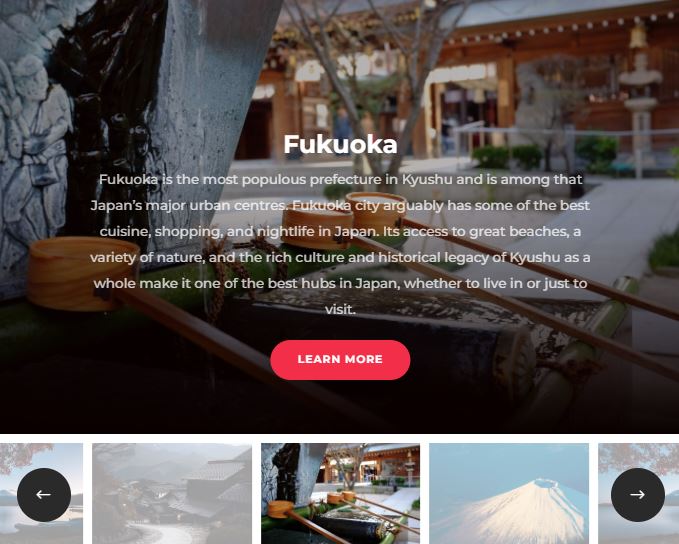Click the Fukuoka slide heading
679x544 pixels.
(340, 144)
